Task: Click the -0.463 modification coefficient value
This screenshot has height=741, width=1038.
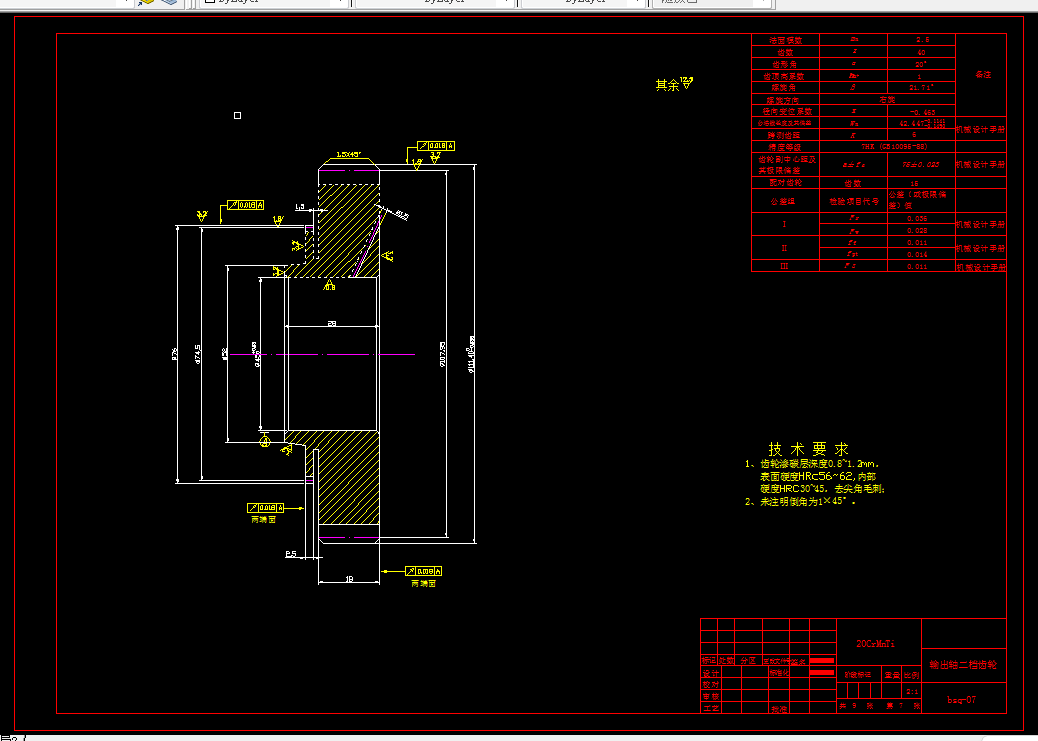Action: pos(921,111)
